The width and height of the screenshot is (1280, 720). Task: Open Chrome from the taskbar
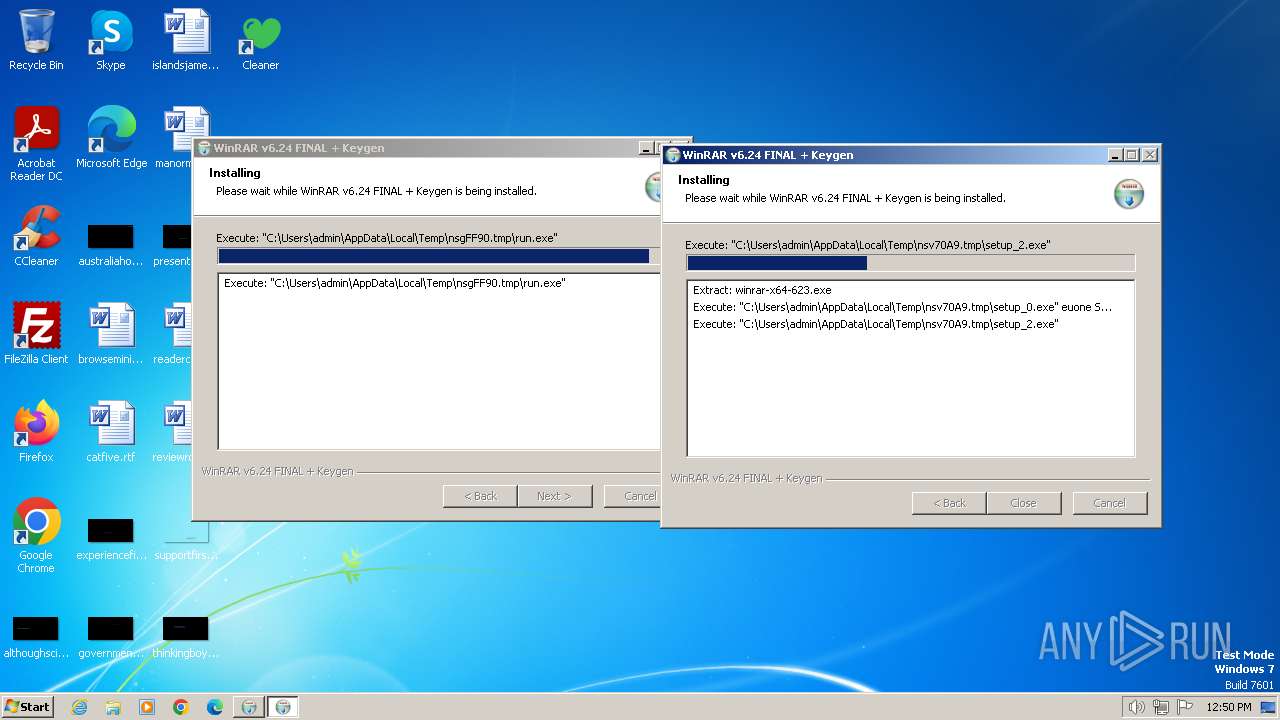coord(181,707)
